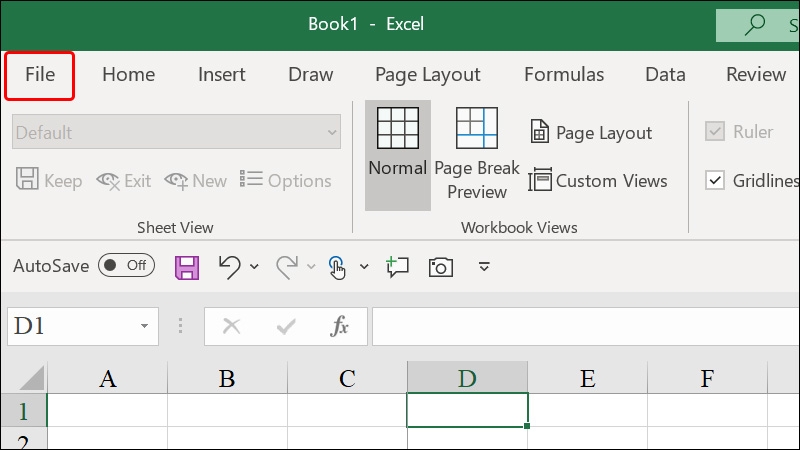Open the File tab
Viewport: 800px width, 450px height.
point(40,75)
